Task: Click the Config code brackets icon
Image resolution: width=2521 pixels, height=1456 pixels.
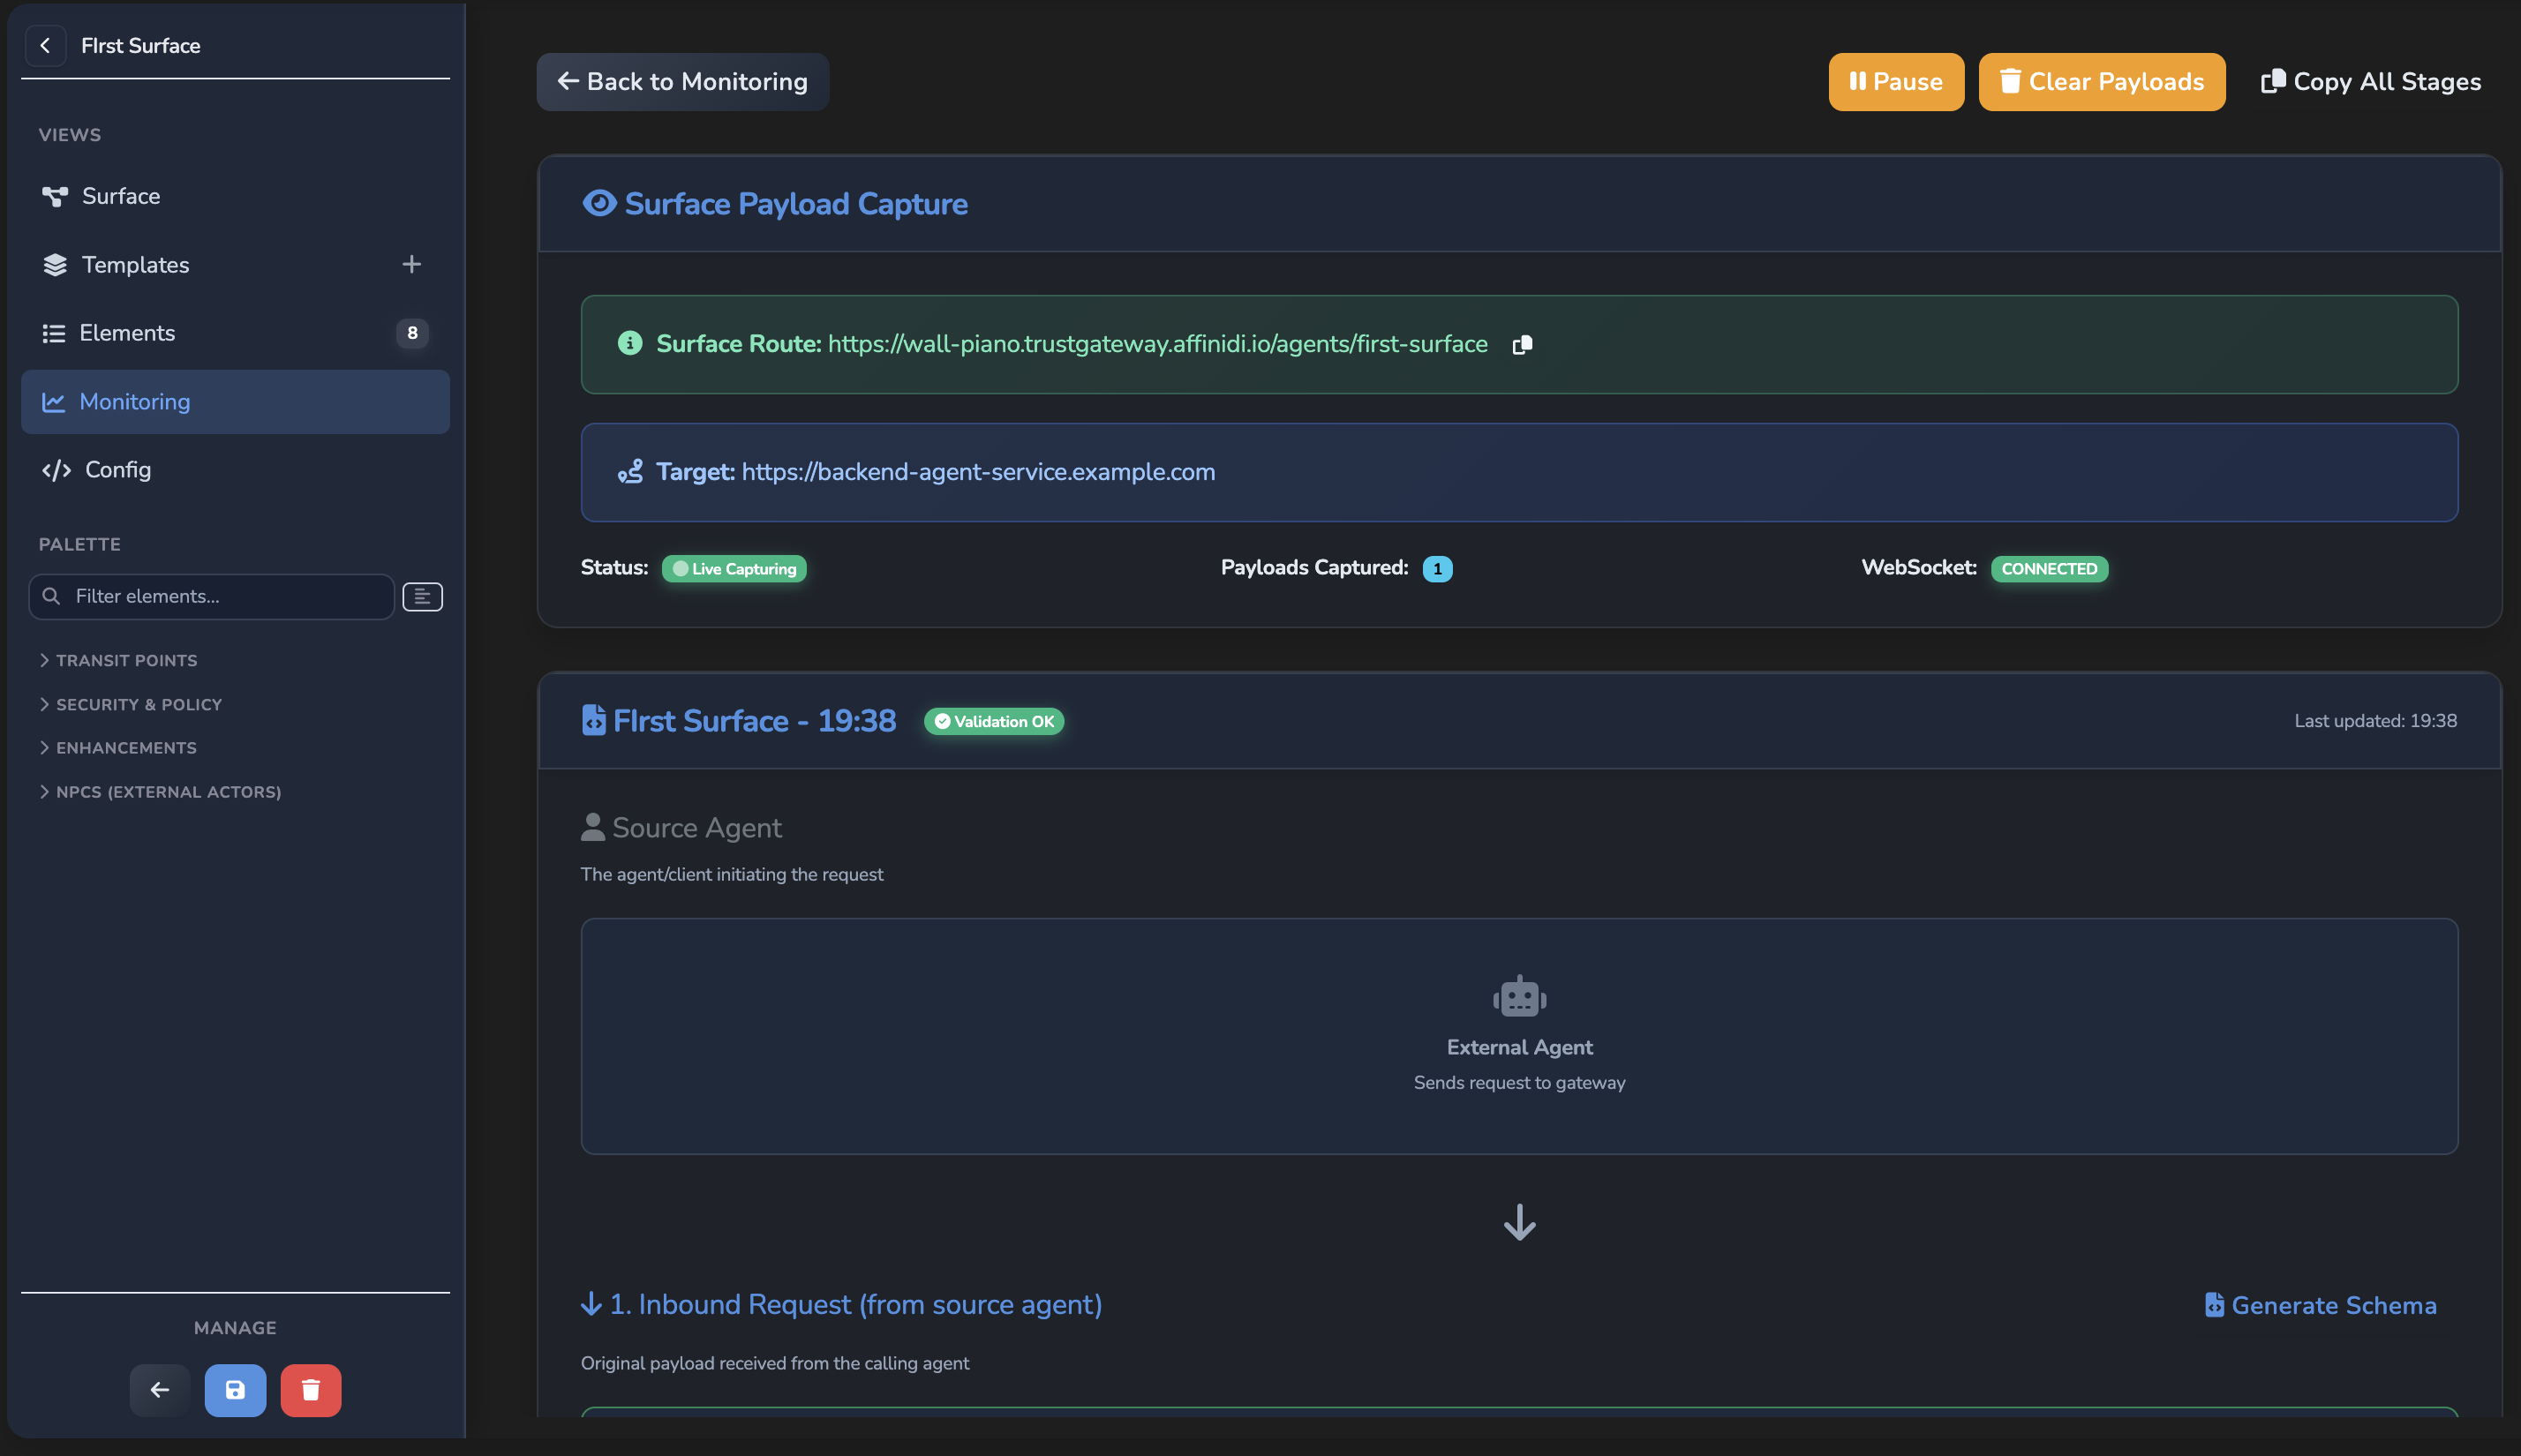Action: point(56,470)
